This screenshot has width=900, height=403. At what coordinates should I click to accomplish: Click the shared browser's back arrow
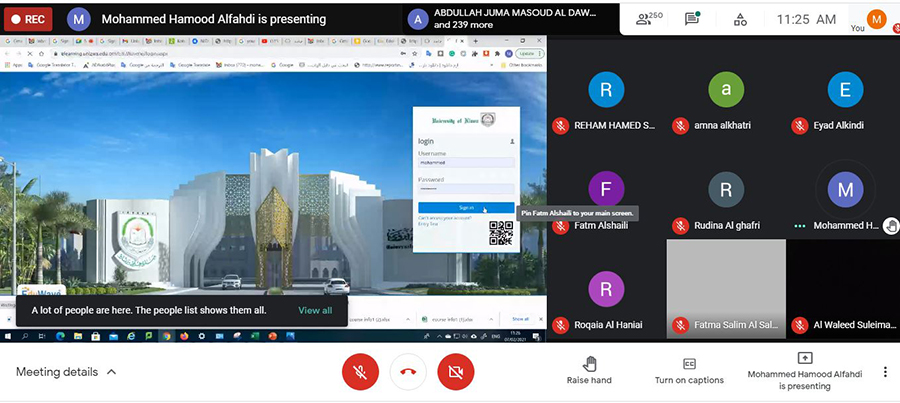pos(7,53)
